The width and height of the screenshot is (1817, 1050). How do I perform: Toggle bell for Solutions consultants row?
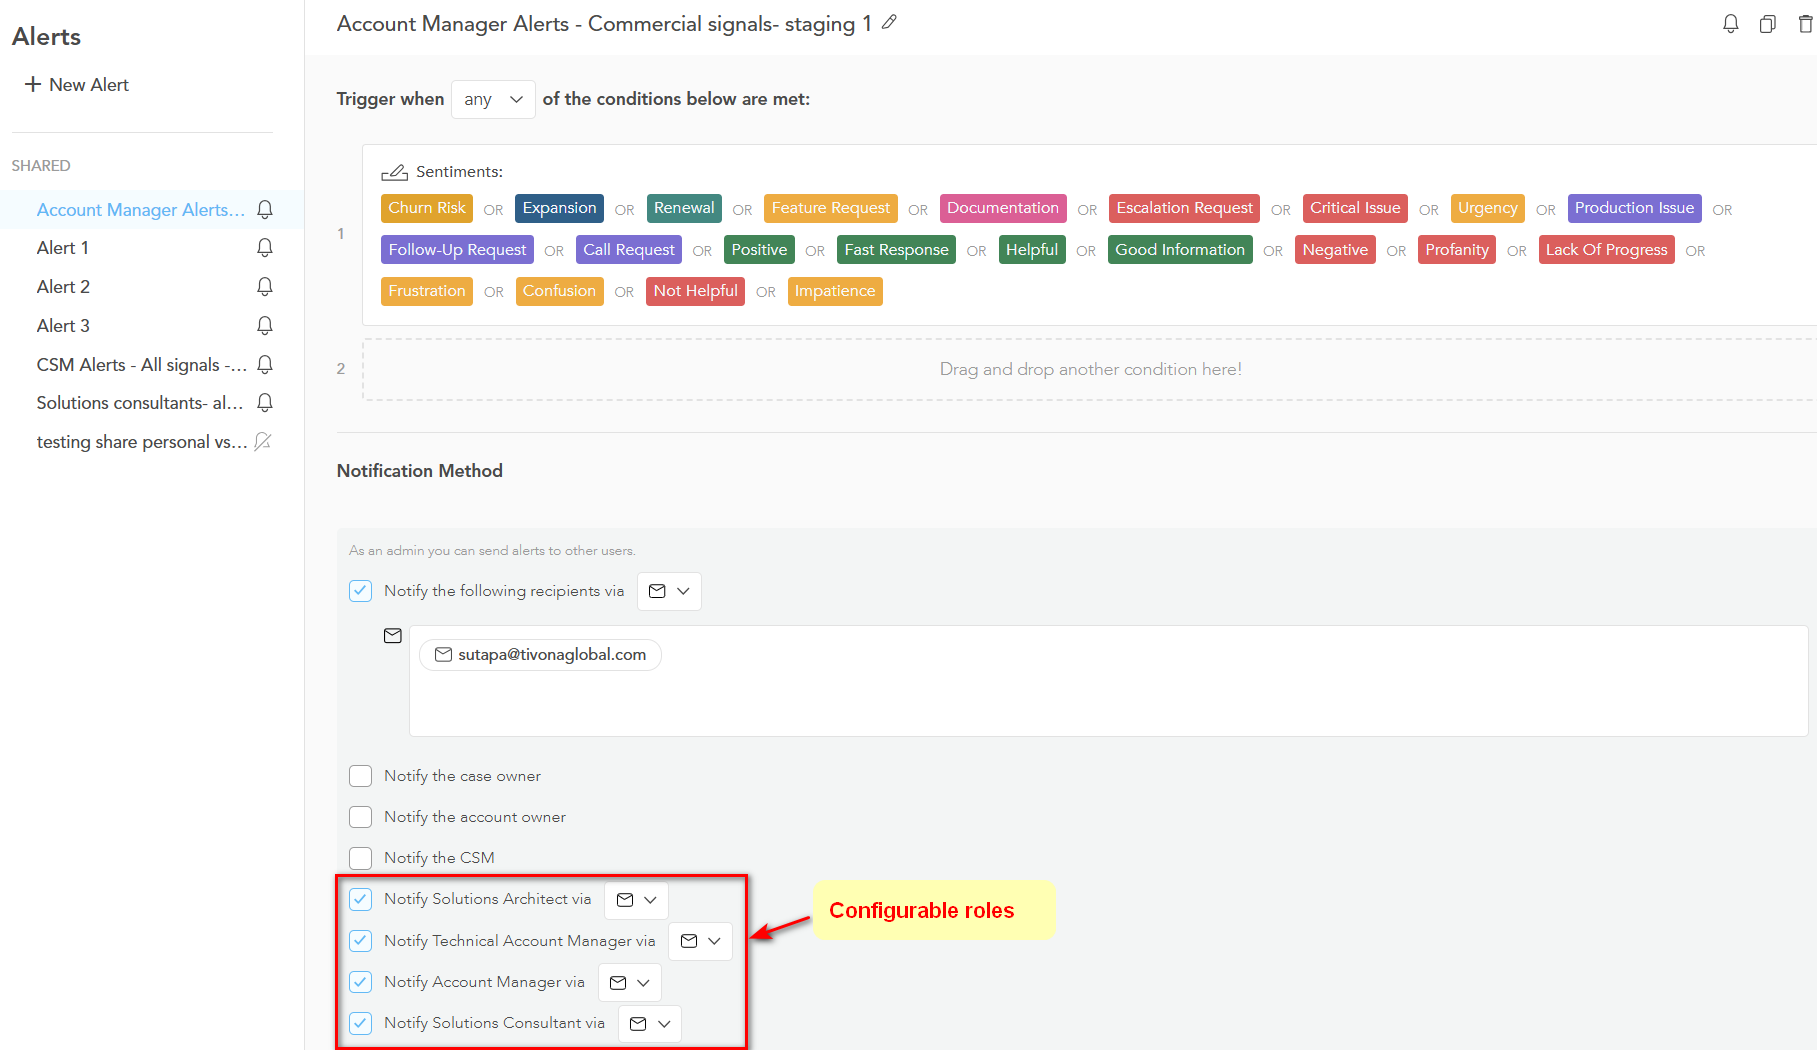pyautogui.click(x=265, y=403)
